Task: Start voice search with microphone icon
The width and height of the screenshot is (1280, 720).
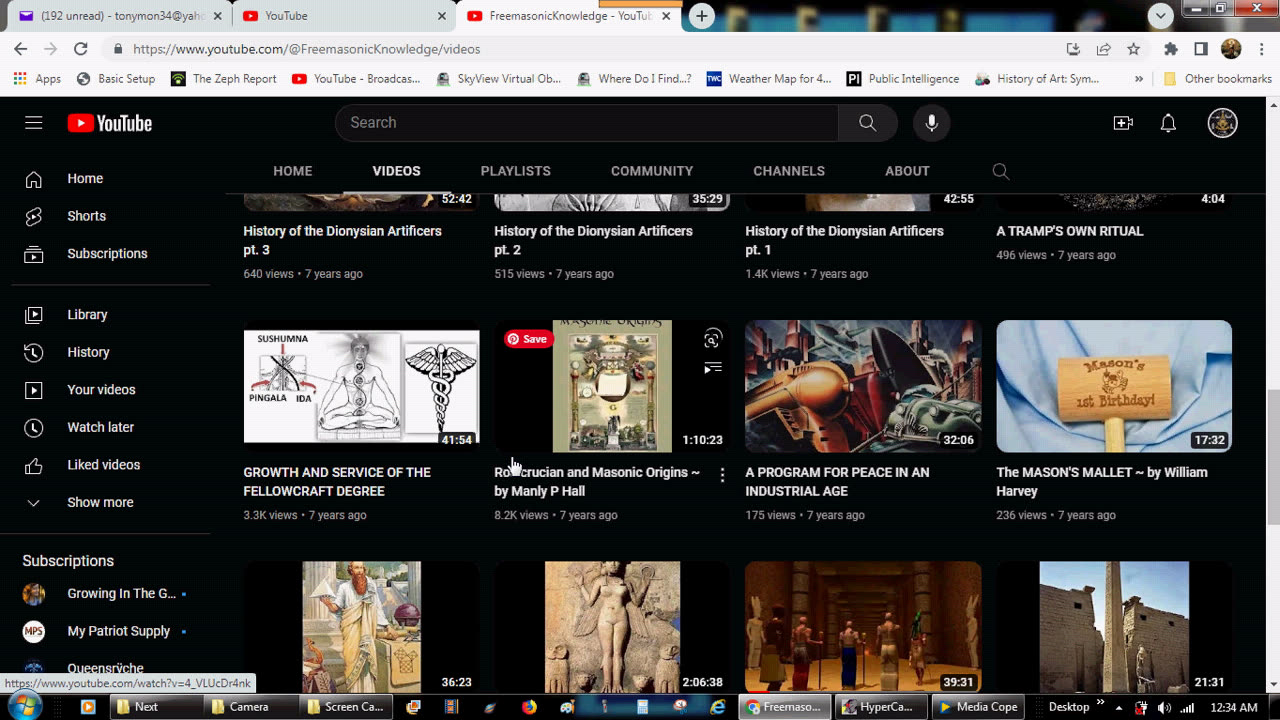Action: coord(931,122)
